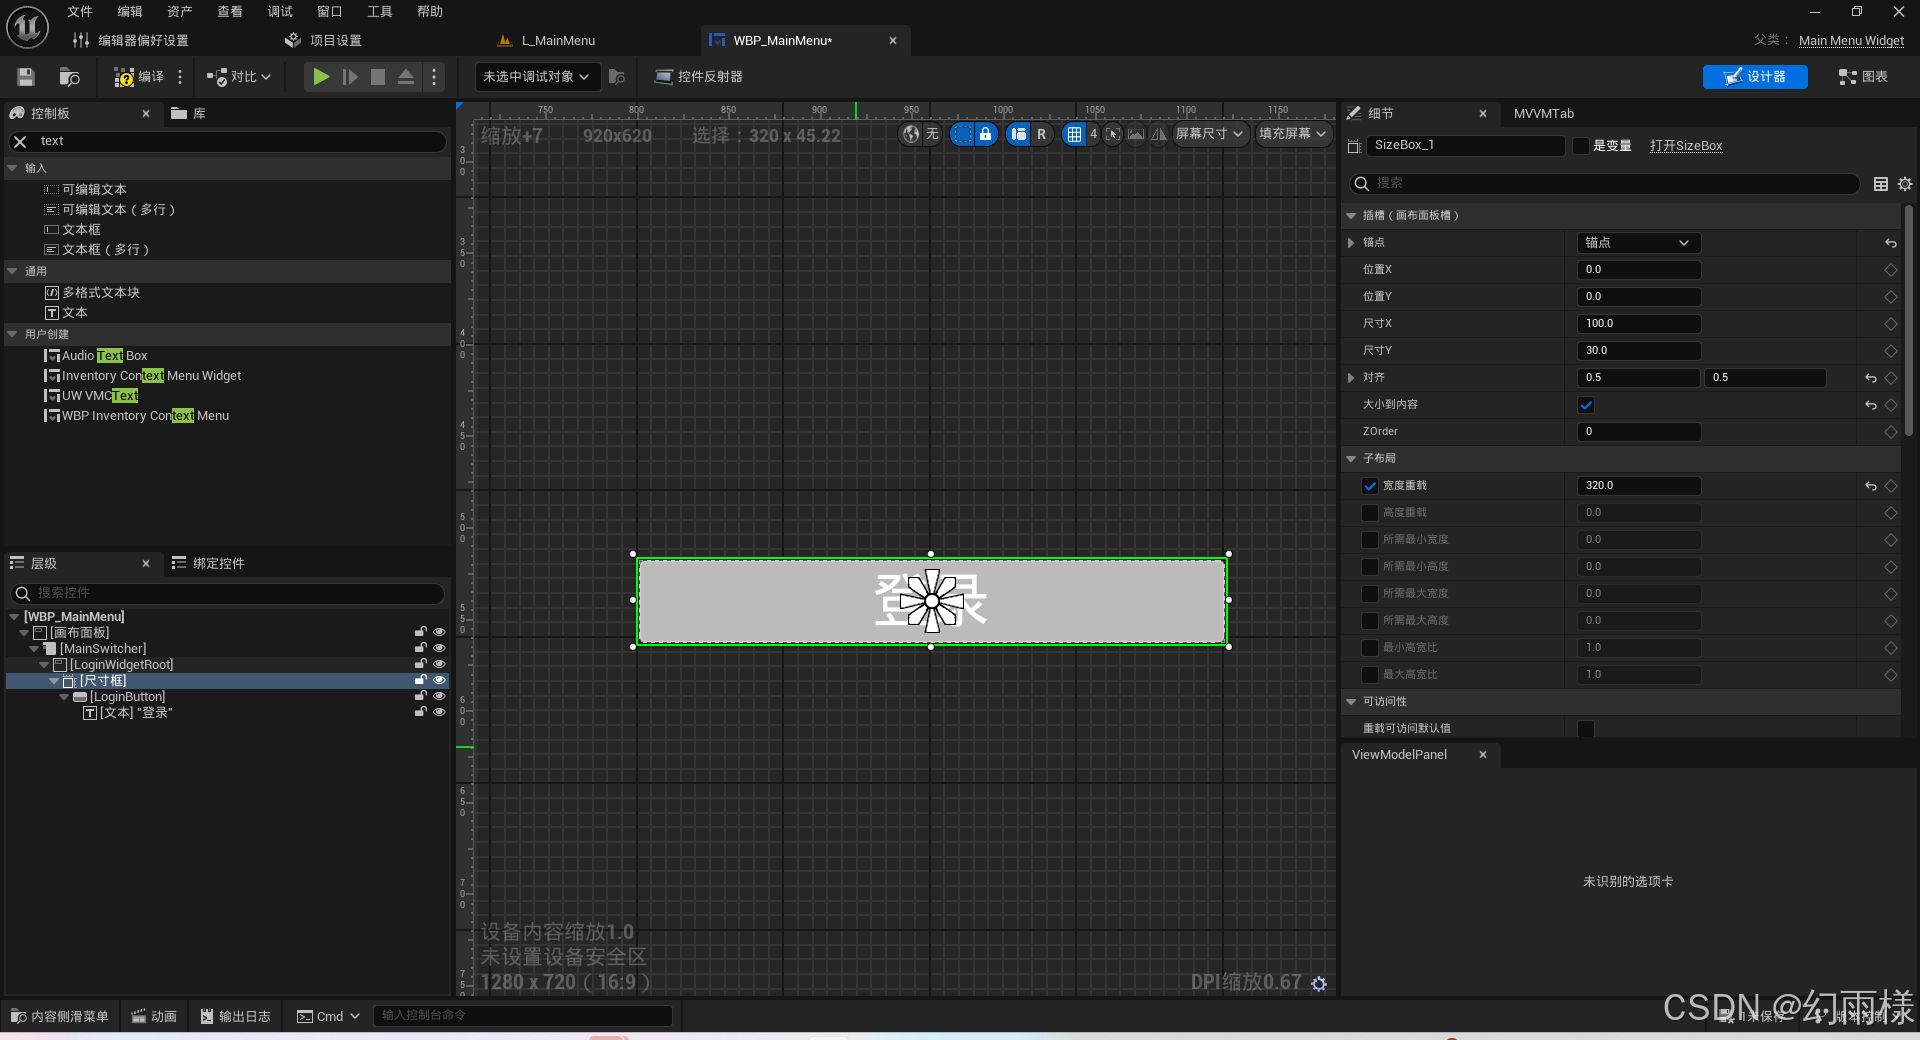Stop the simulation
The image size is (1920, 1040).
click(378, 77)
